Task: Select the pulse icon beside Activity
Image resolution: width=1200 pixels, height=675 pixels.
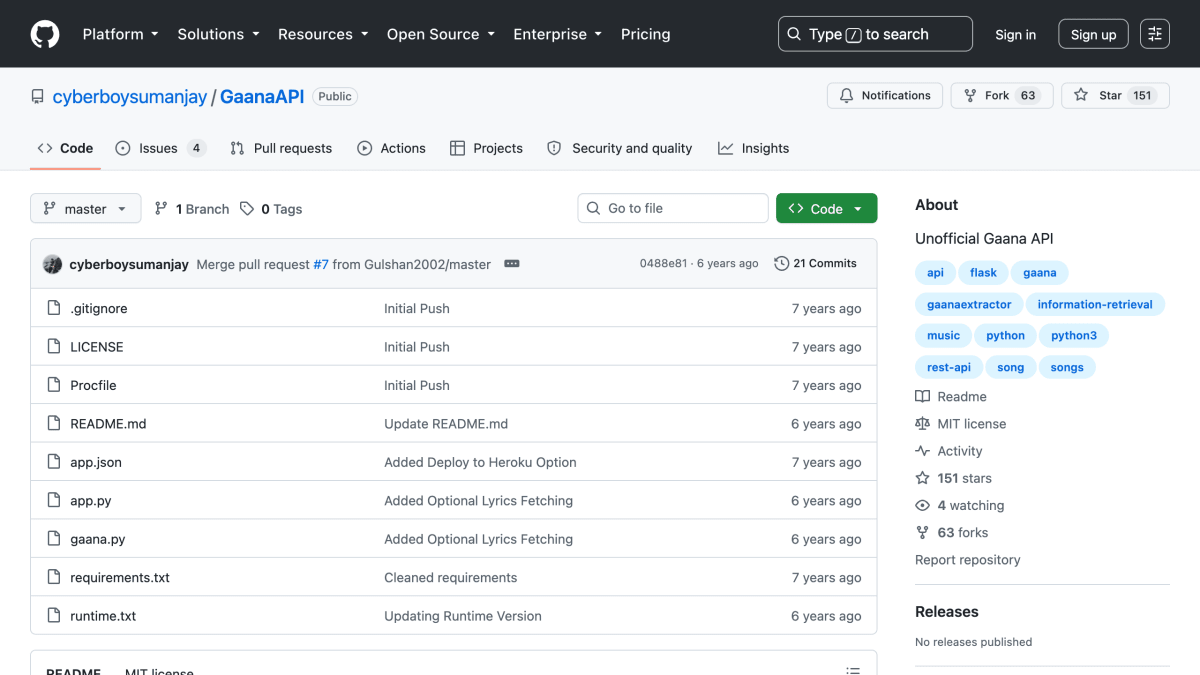Action: (x=922, y=451)
